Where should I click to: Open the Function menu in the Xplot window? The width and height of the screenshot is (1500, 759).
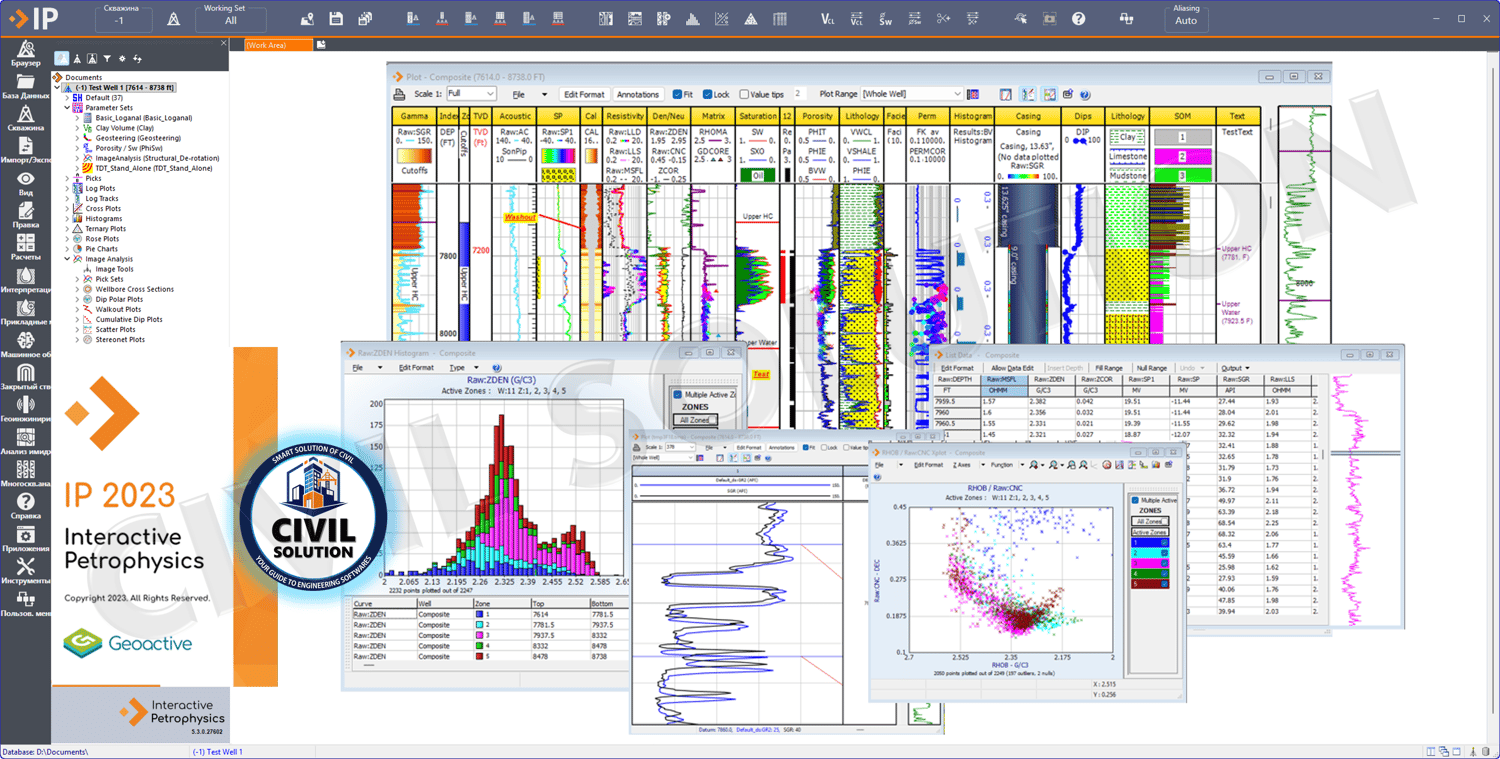point(1001,465)
